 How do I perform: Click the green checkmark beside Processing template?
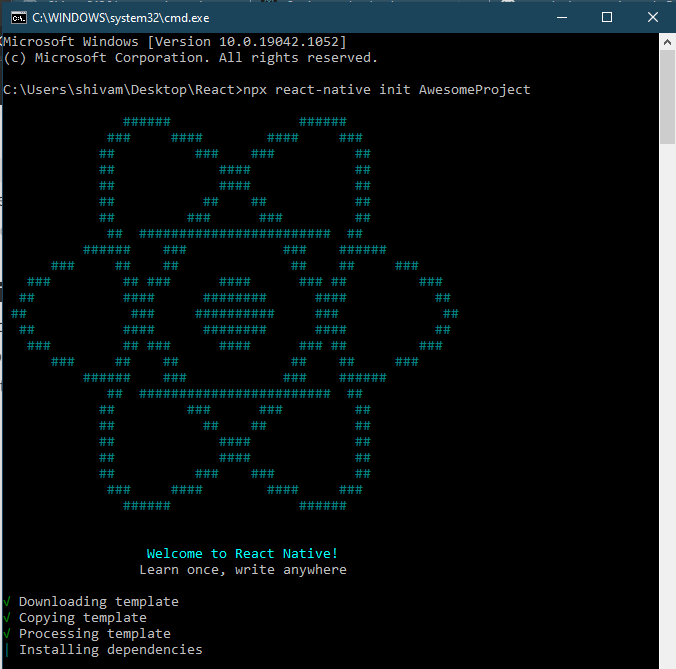(x=7, y=634)
